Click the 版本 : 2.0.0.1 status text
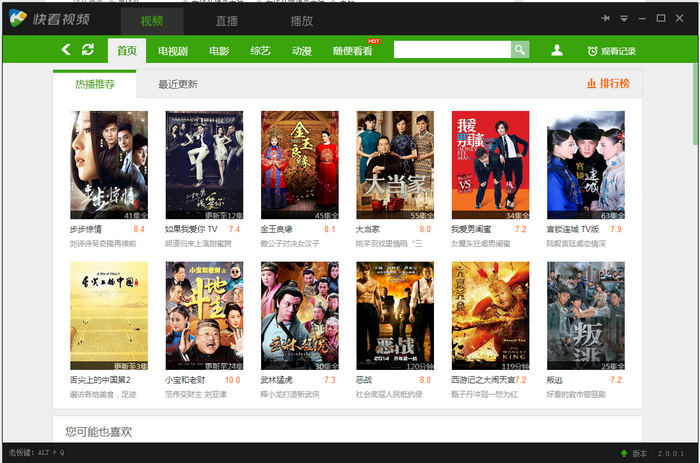The image size is (700, 463). (x=658, y=454)
